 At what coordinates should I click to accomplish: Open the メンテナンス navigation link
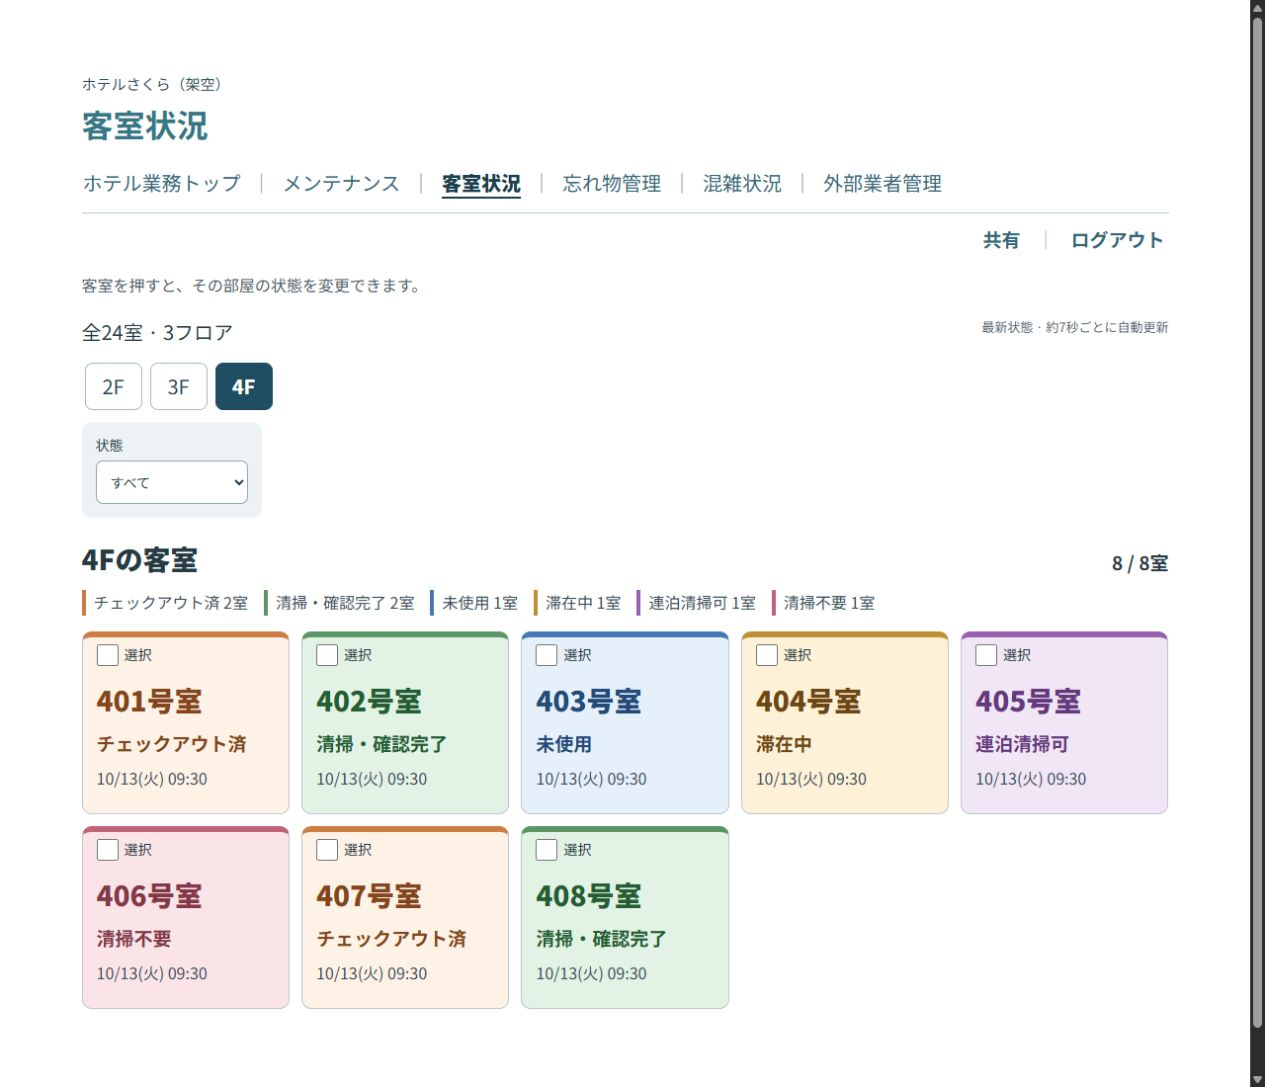[x=341, y=184]
